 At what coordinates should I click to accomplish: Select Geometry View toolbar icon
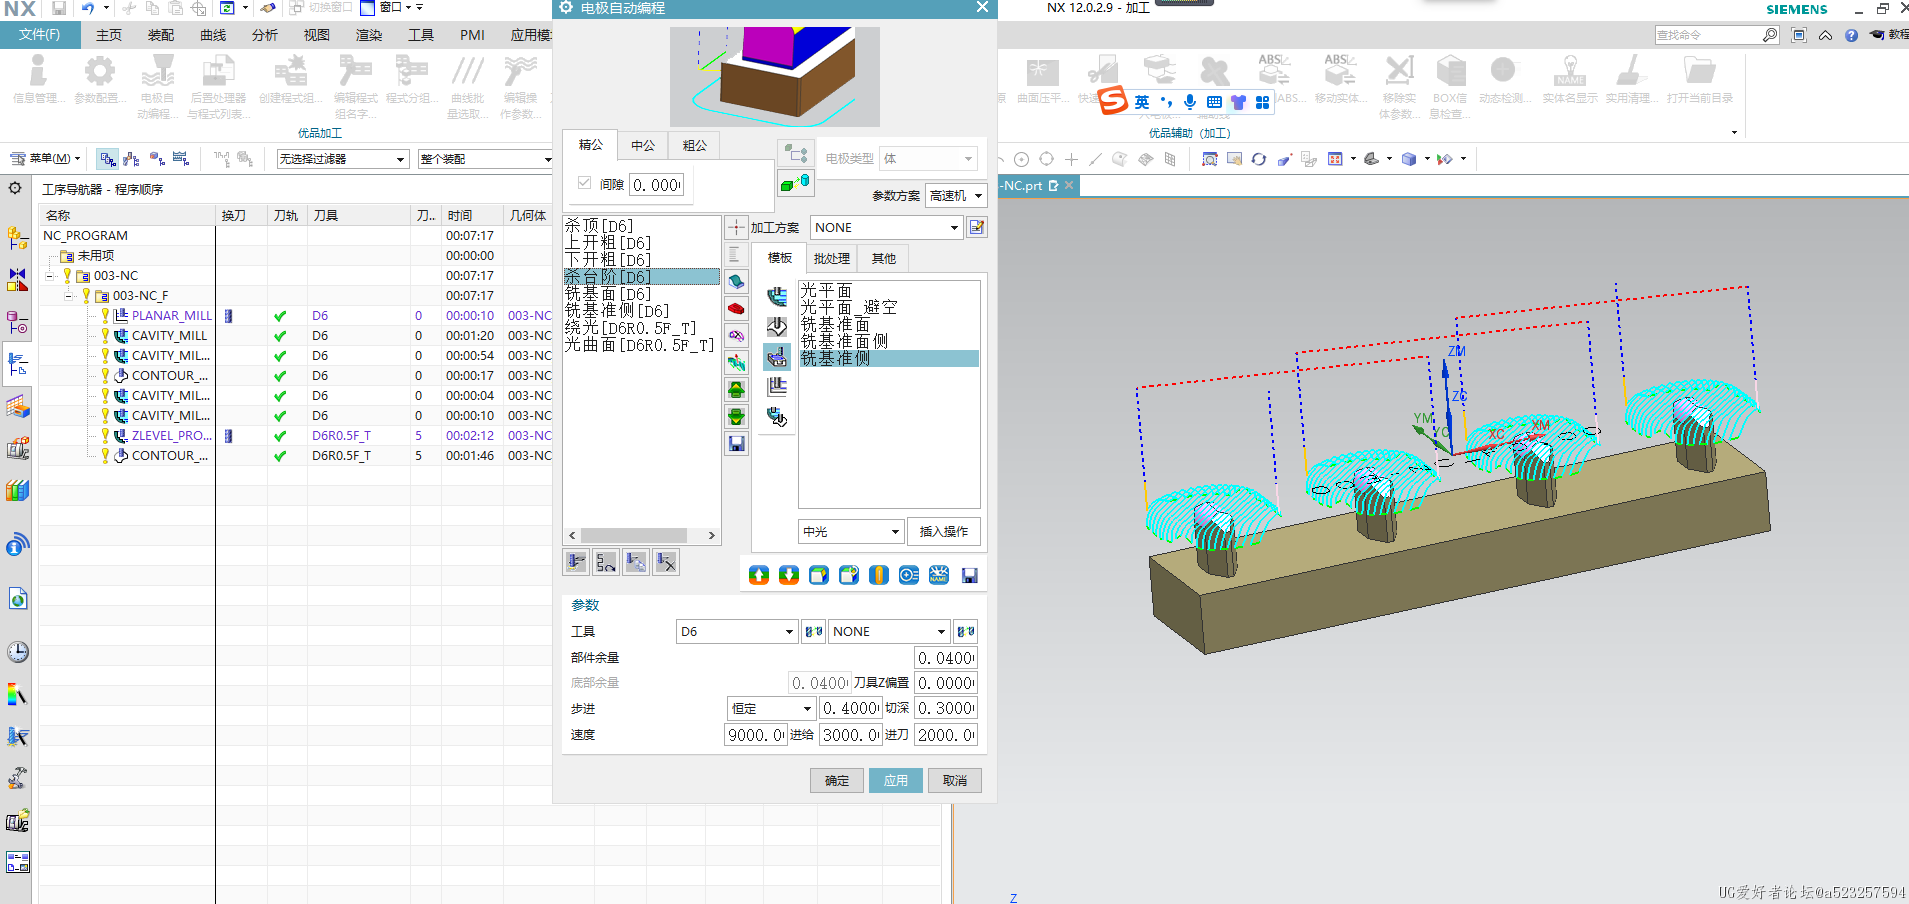pyautogui.click(x=157, y=159)
